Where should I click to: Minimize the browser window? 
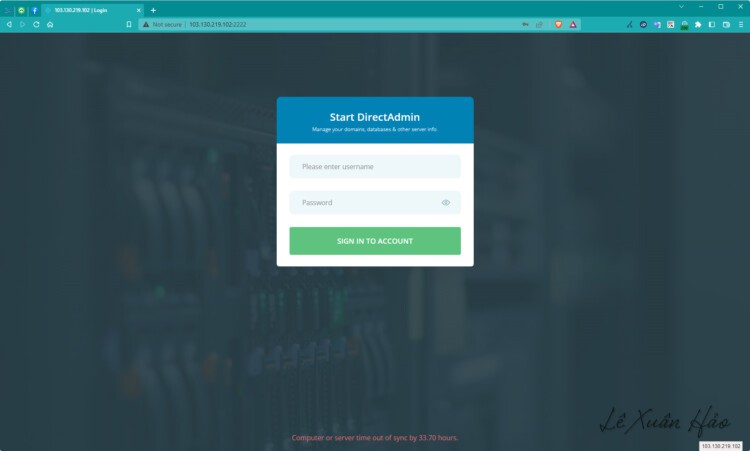(x=701, y=7)
